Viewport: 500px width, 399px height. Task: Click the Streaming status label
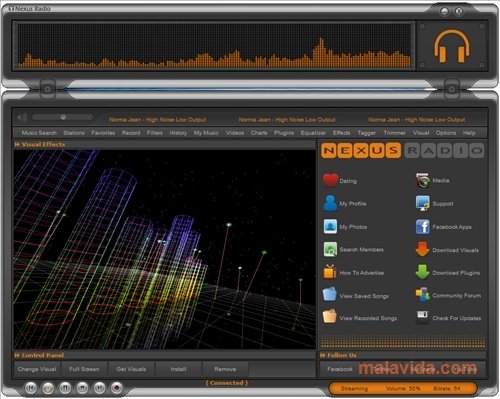click(x=354, y=388)
